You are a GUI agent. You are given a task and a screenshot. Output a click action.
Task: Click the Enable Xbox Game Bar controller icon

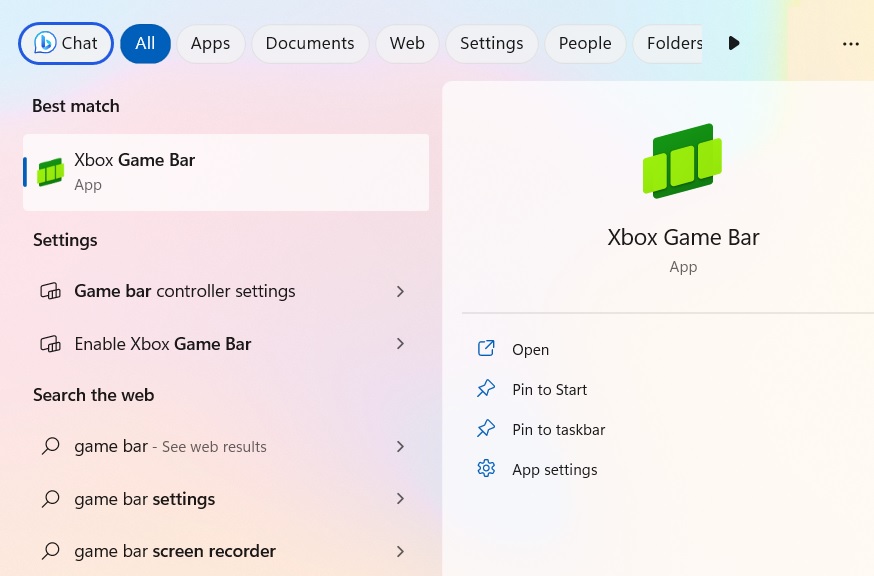coord(50,343)
